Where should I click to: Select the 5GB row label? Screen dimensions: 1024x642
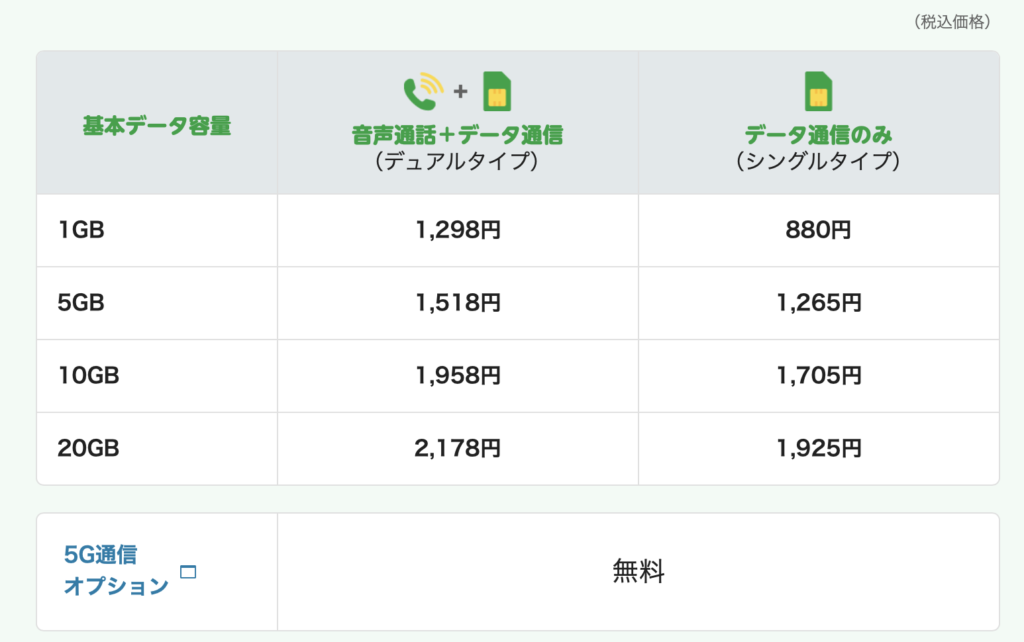[81, 303]
